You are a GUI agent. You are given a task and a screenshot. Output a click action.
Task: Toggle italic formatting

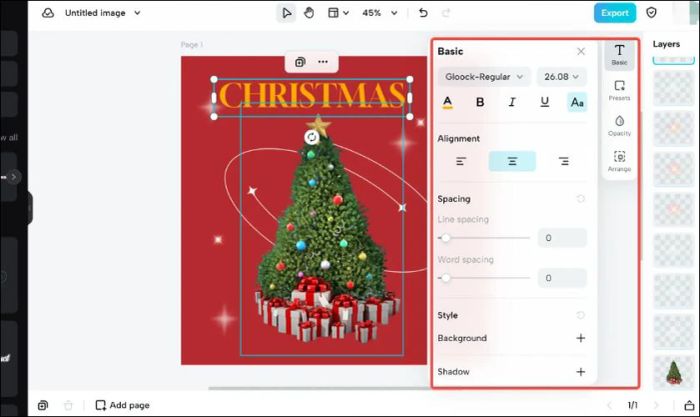click(512, 102)
